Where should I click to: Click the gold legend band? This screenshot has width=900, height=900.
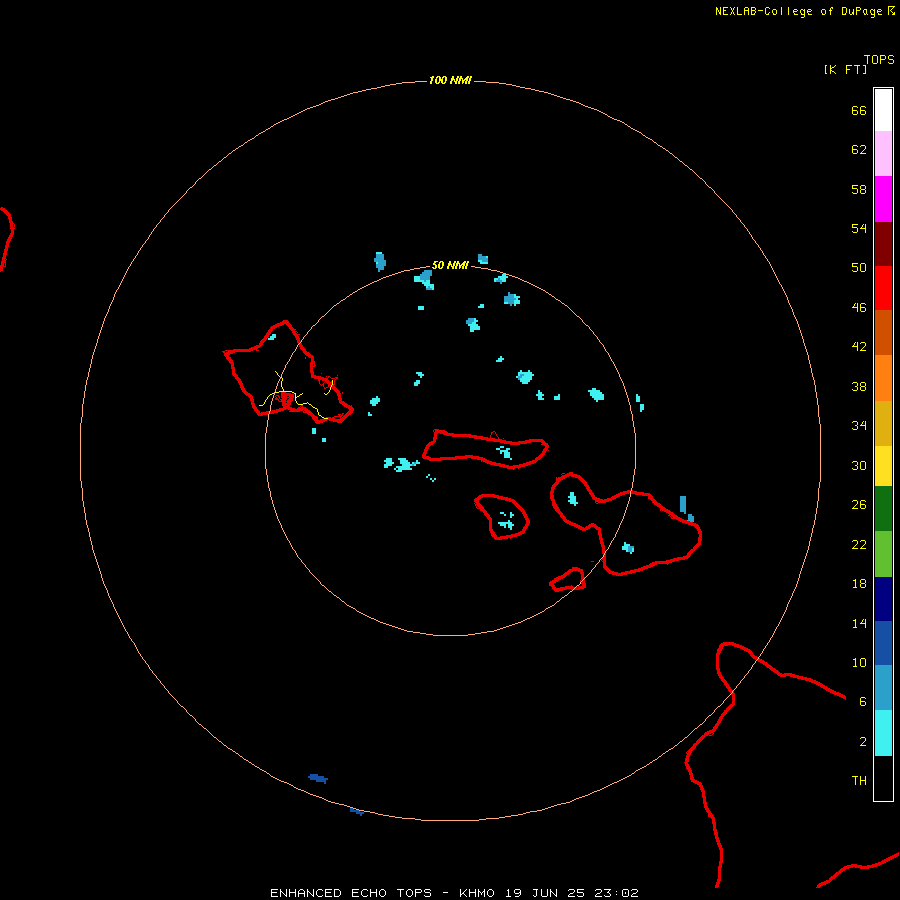[883, 423]
